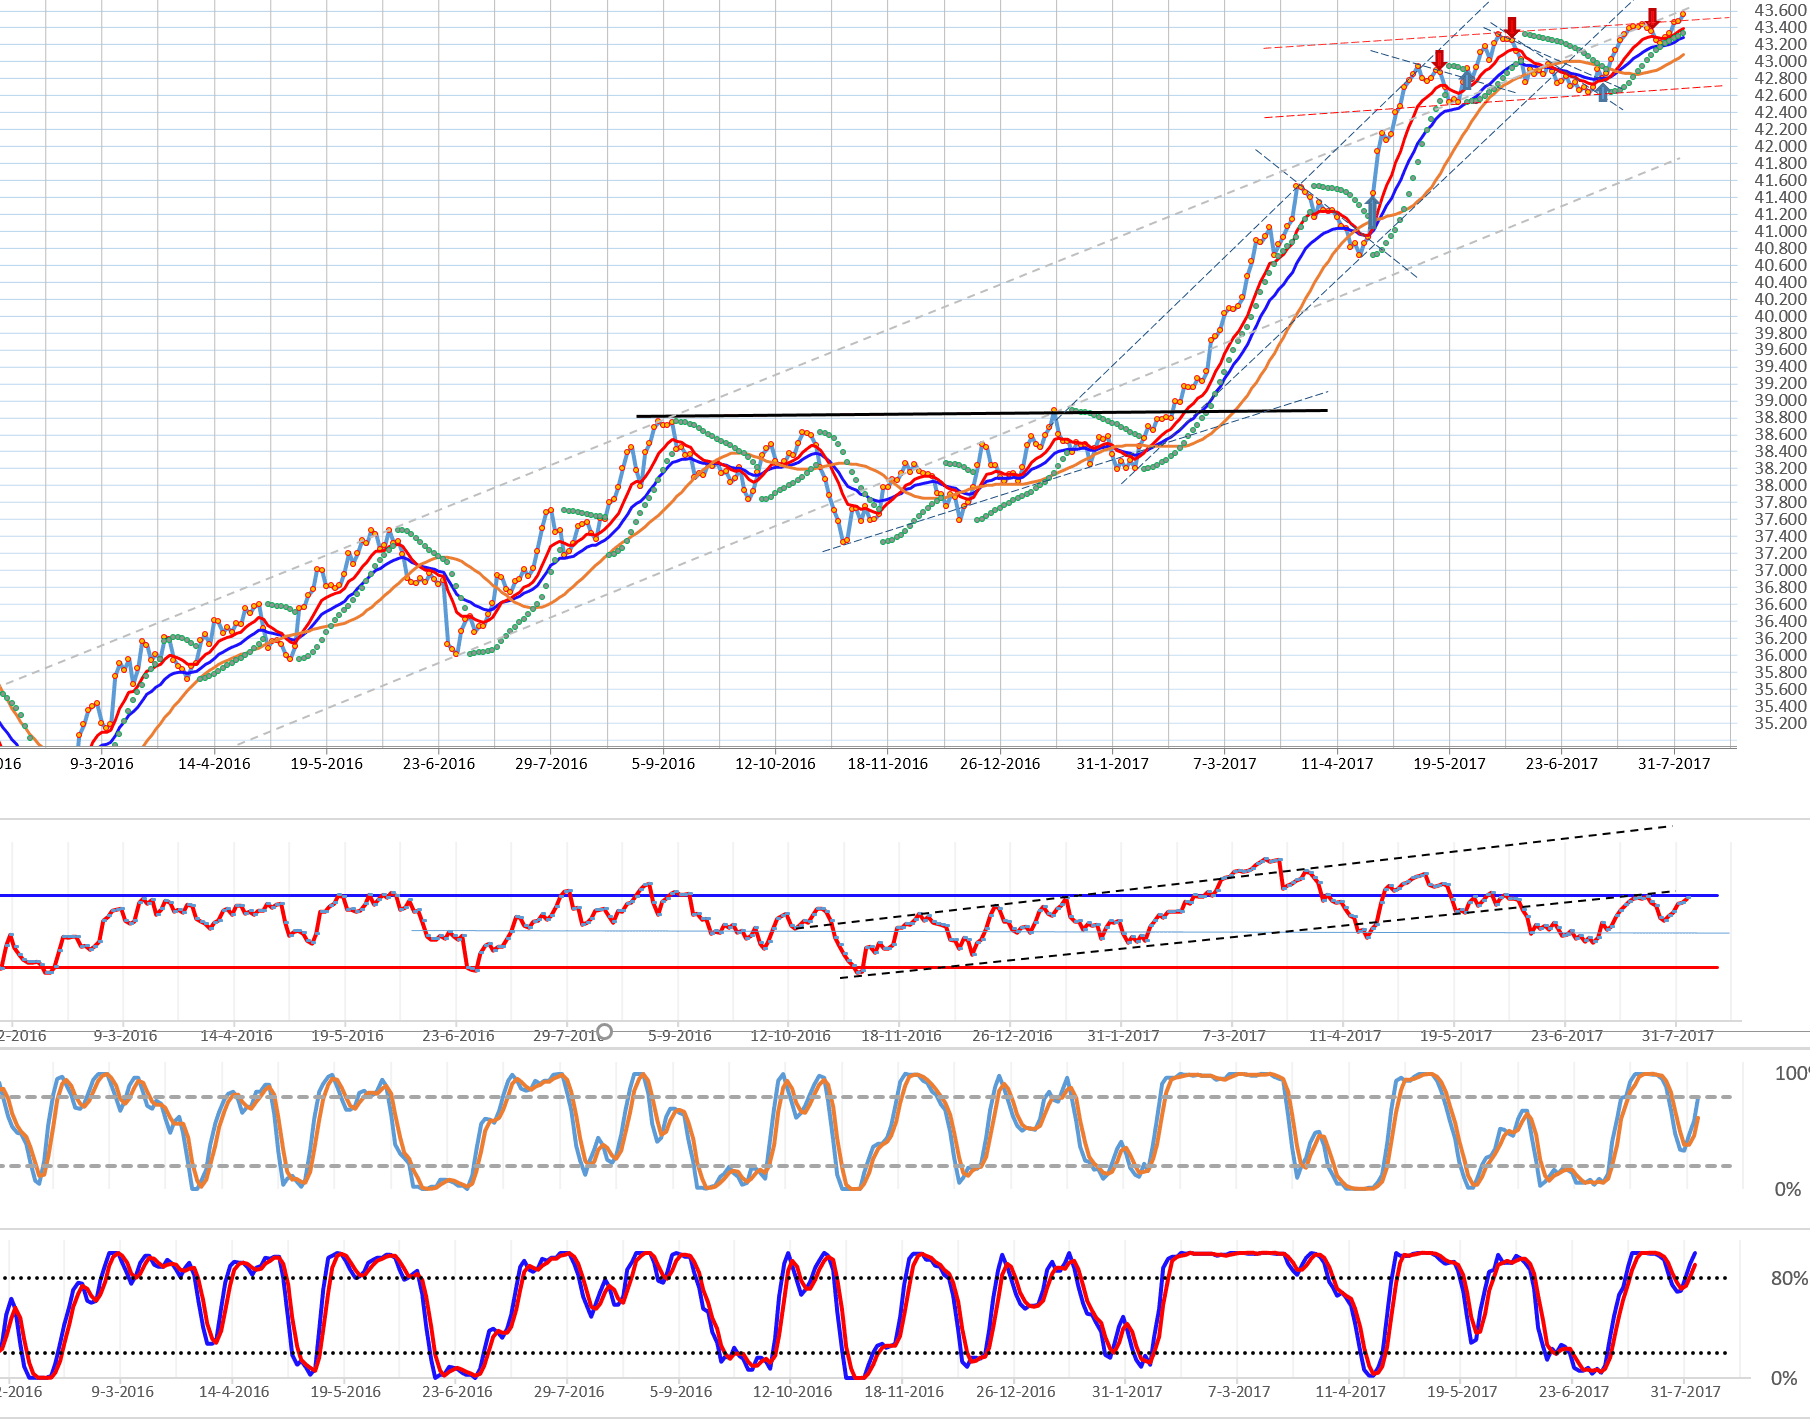
Task: Click 31-7-2017 on the price chart axis
Action: pyautogui.click(x=1674, y=764)
